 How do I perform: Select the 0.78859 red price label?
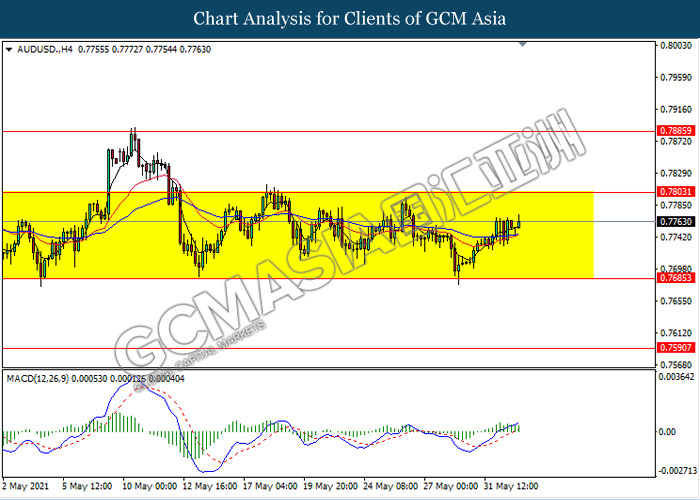(x=676, y=131)
